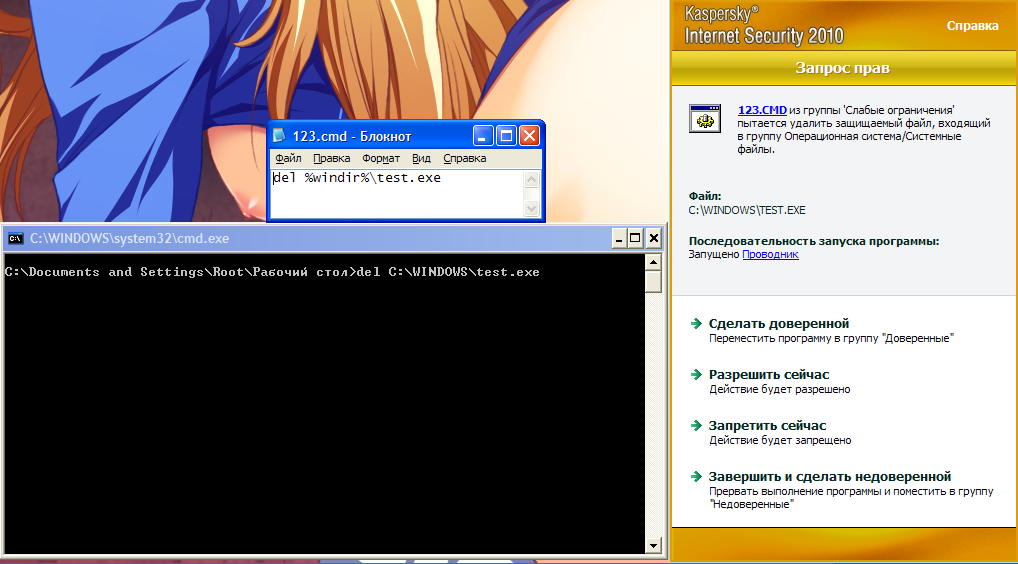Screen dimensions: 1018x564
Task: Click the Notepad scrollbar up arrow
Action: coord(532,179)
